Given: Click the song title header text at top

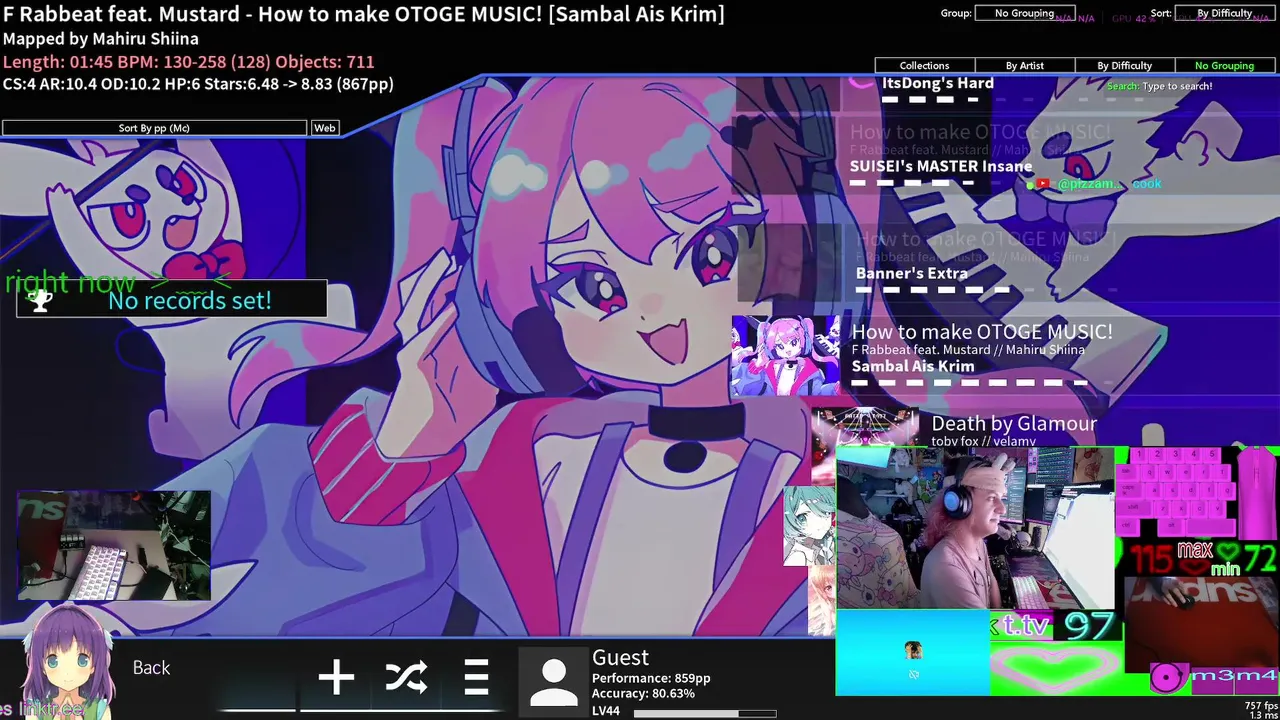Looking at the screenshot, I should tap(363, 14).
